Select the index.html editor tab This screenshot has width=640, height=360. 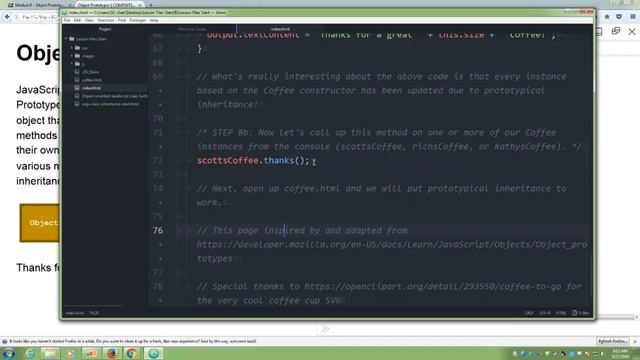click(280, 29)
